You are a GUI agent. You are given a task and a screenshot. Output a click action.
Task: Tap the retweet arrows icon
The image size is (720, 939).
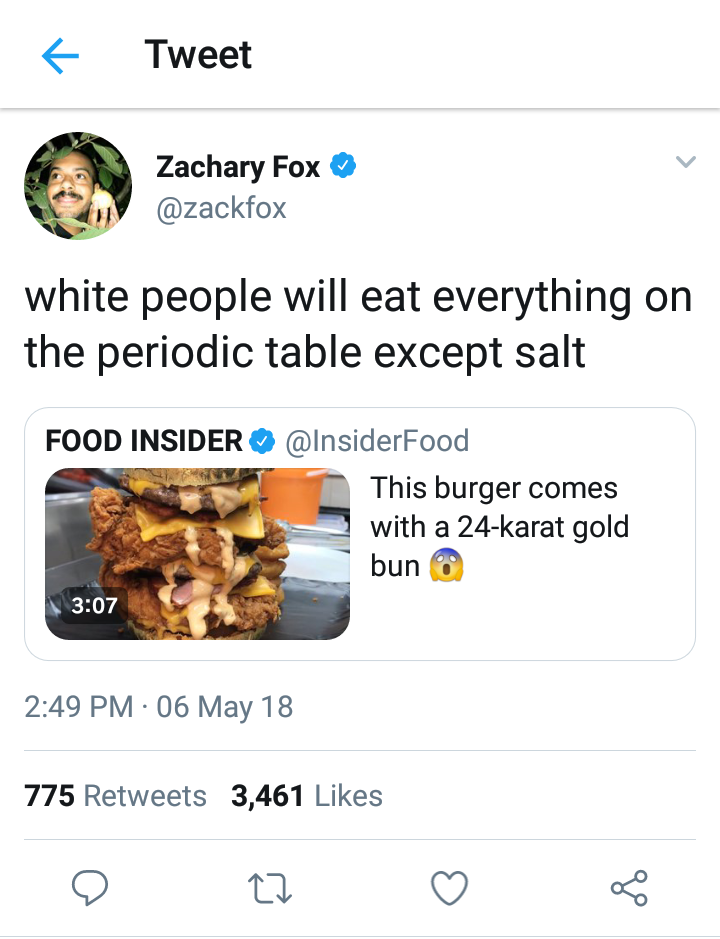269,887
